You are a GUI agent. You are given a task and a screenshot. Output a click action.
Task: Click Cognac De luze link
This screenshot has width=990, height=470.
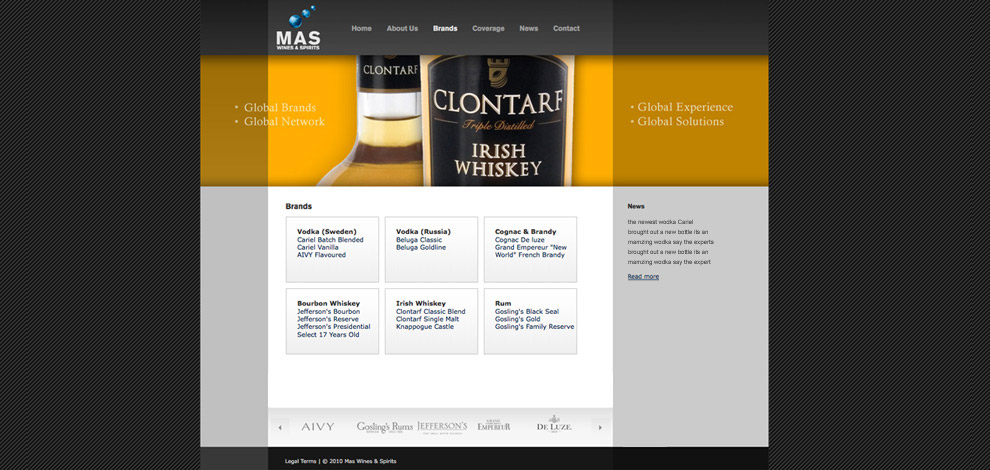[520, 240]
